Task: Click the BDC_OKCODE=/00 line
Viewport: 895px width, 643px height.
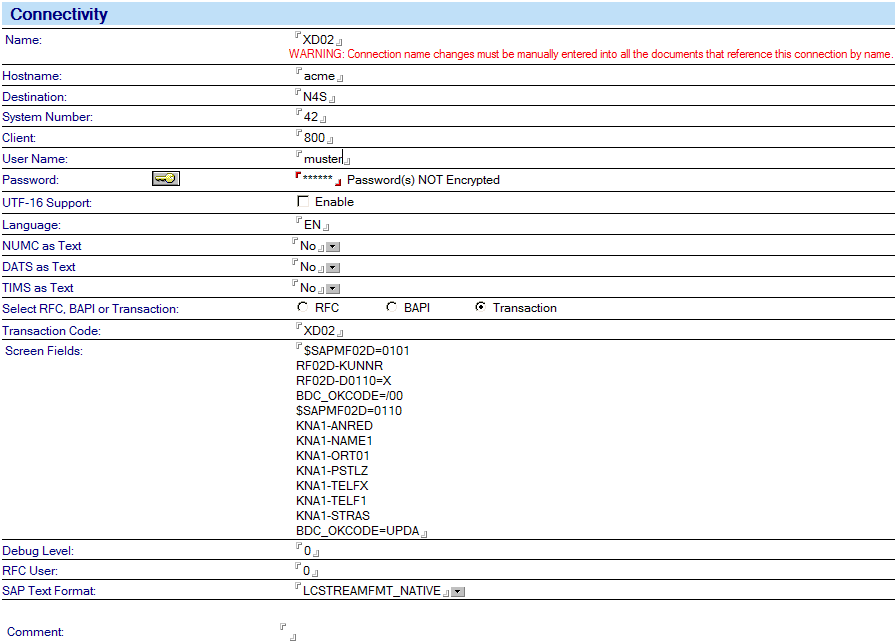Action: 349,395
